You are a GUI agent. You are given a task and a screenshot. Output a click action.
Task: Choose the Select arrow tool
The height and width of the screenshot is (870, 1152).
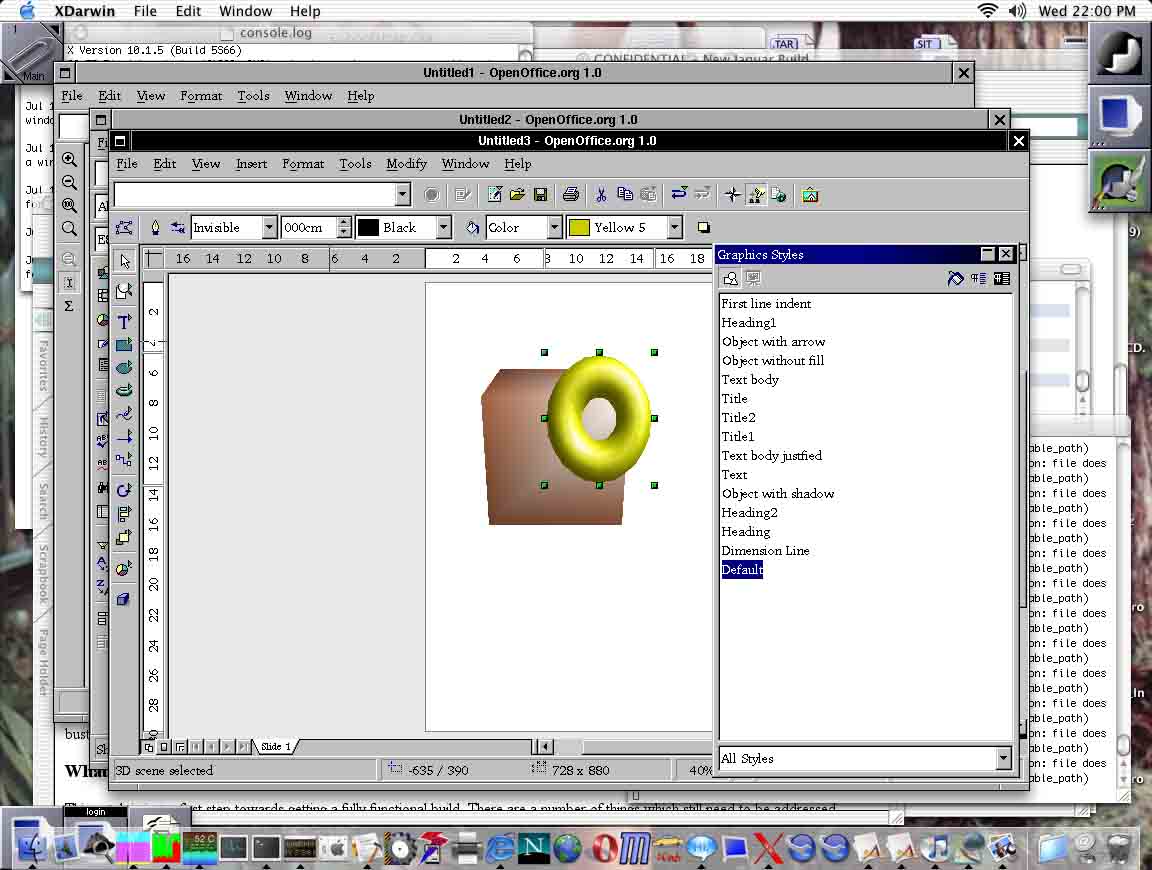[124, 261]
